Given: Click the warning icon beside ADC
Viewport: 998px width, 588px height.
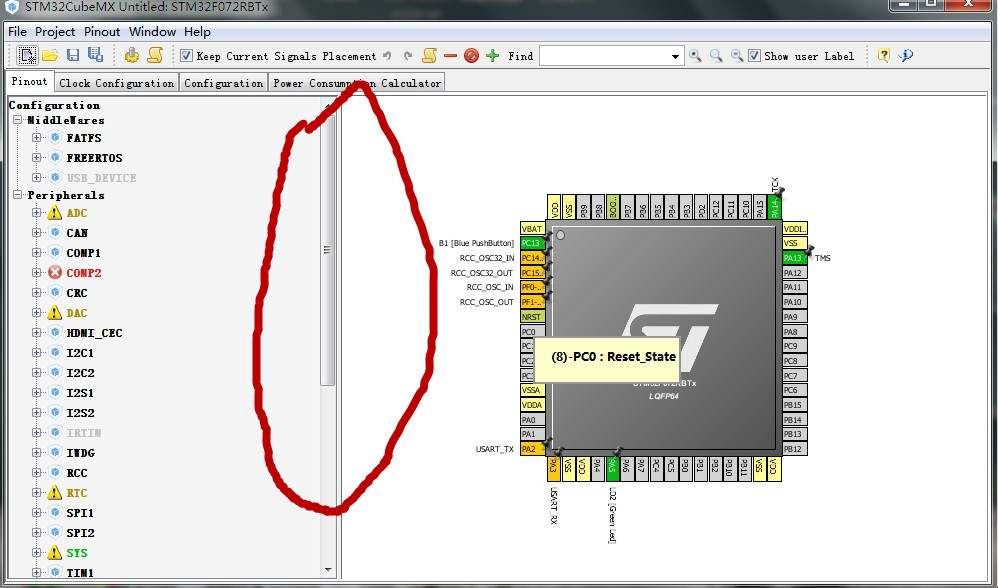Looking at the screenshot, I should pos(55,213).
